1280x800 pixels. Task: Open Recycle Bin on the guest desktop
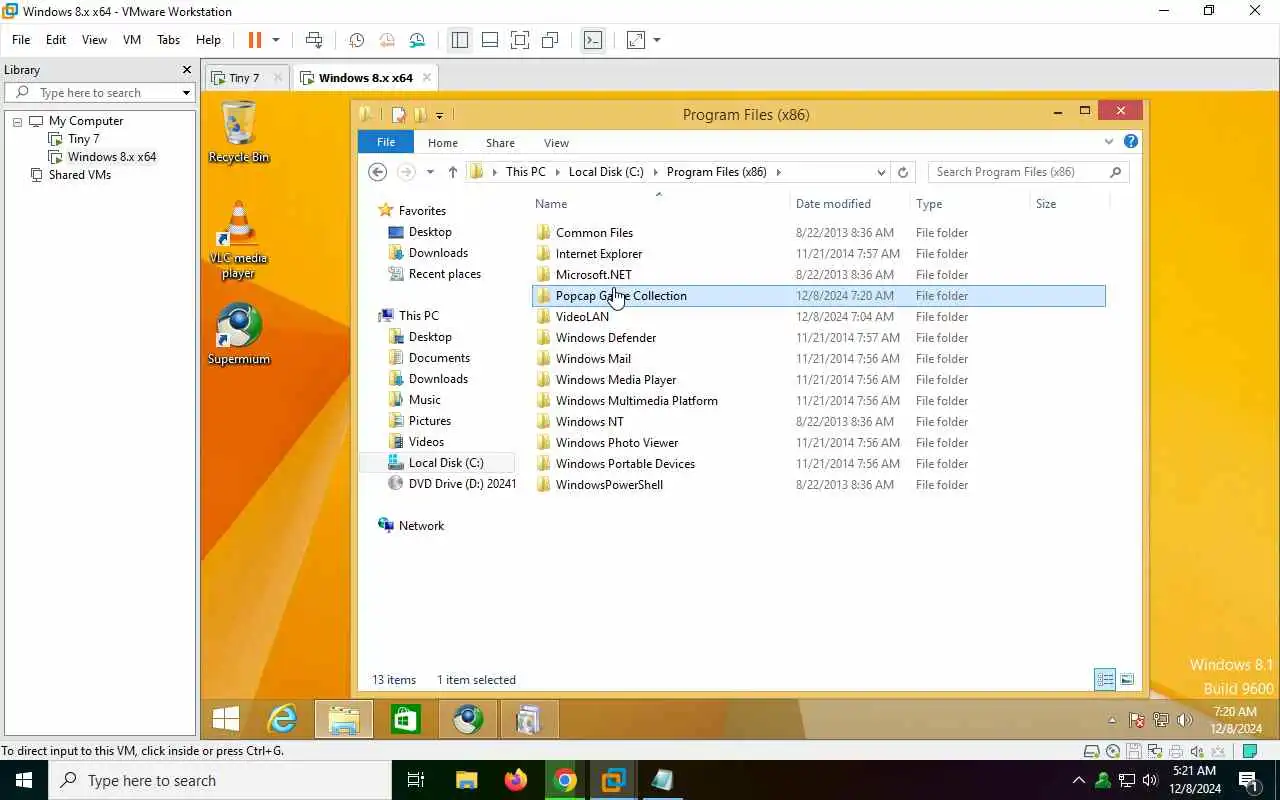pyautogui.click(x=238, y=132)
